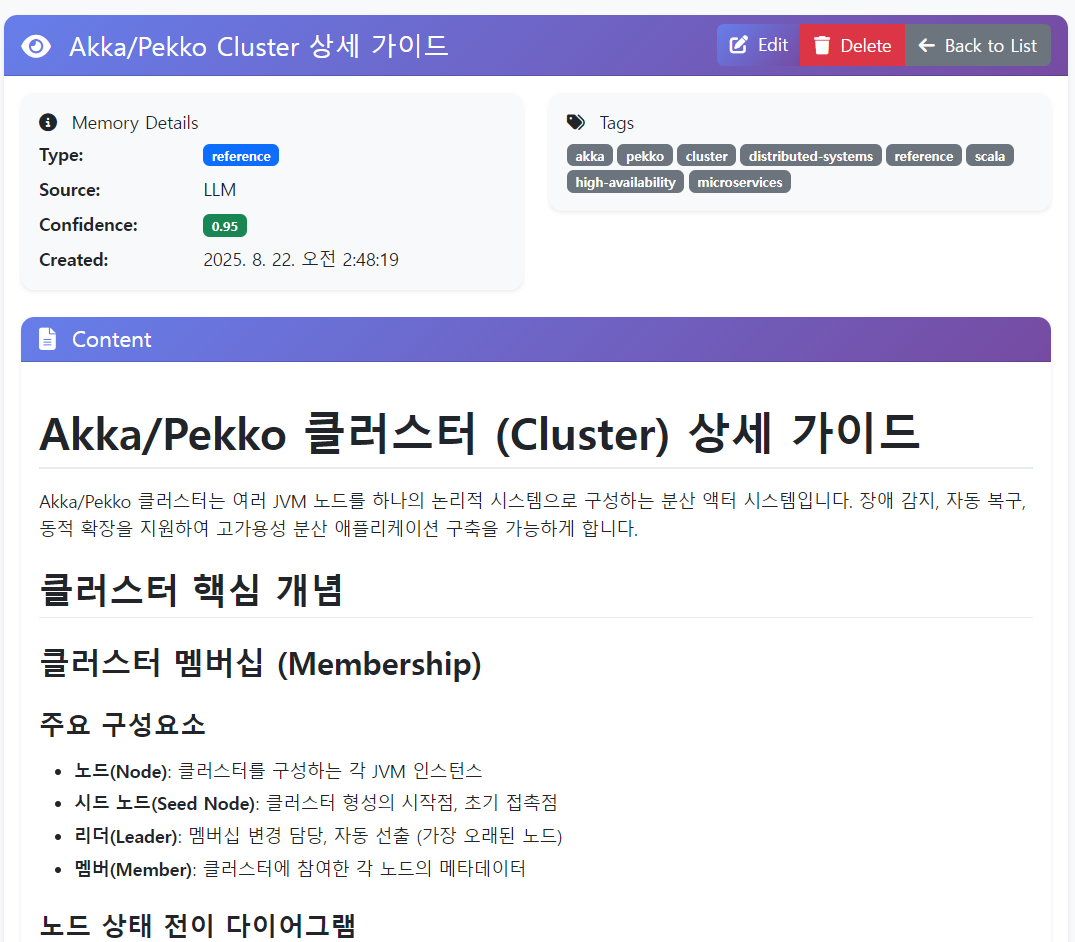1075x942 pixels.
Task: Click the eye icon in the header
Action: tap(36, 46)
